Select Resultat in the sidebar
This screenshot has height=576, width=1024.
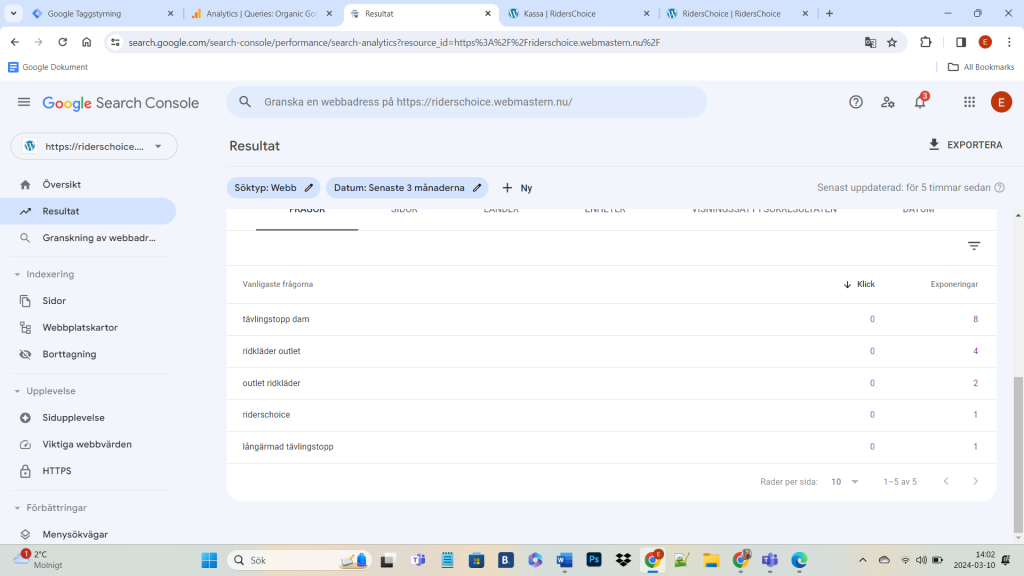point(88,212)
